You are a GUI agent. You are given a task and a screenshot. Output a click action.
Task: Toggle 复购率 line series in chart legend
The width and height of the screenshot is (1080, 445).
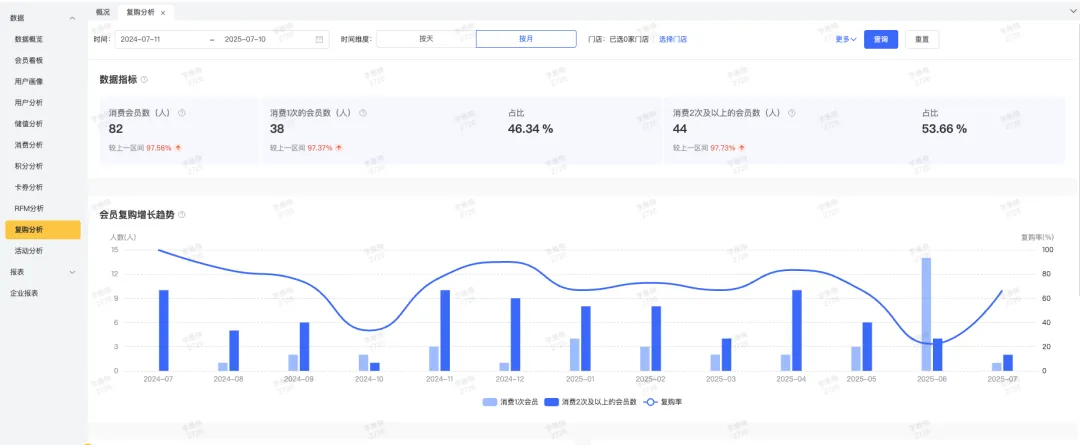point(663,401)
